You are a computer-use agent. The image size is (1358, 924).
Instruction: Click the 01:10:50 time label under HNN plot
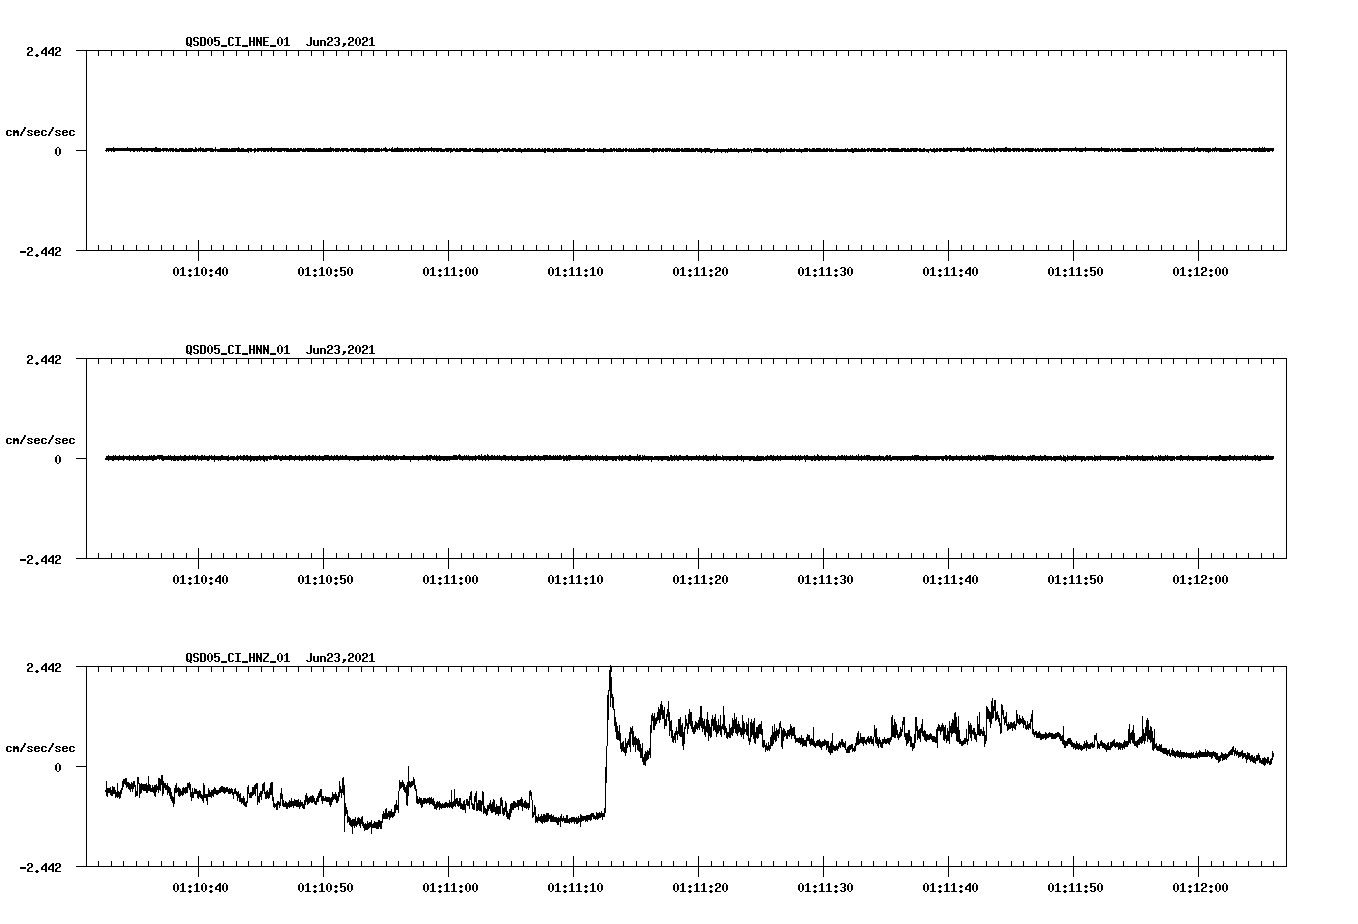325,580
